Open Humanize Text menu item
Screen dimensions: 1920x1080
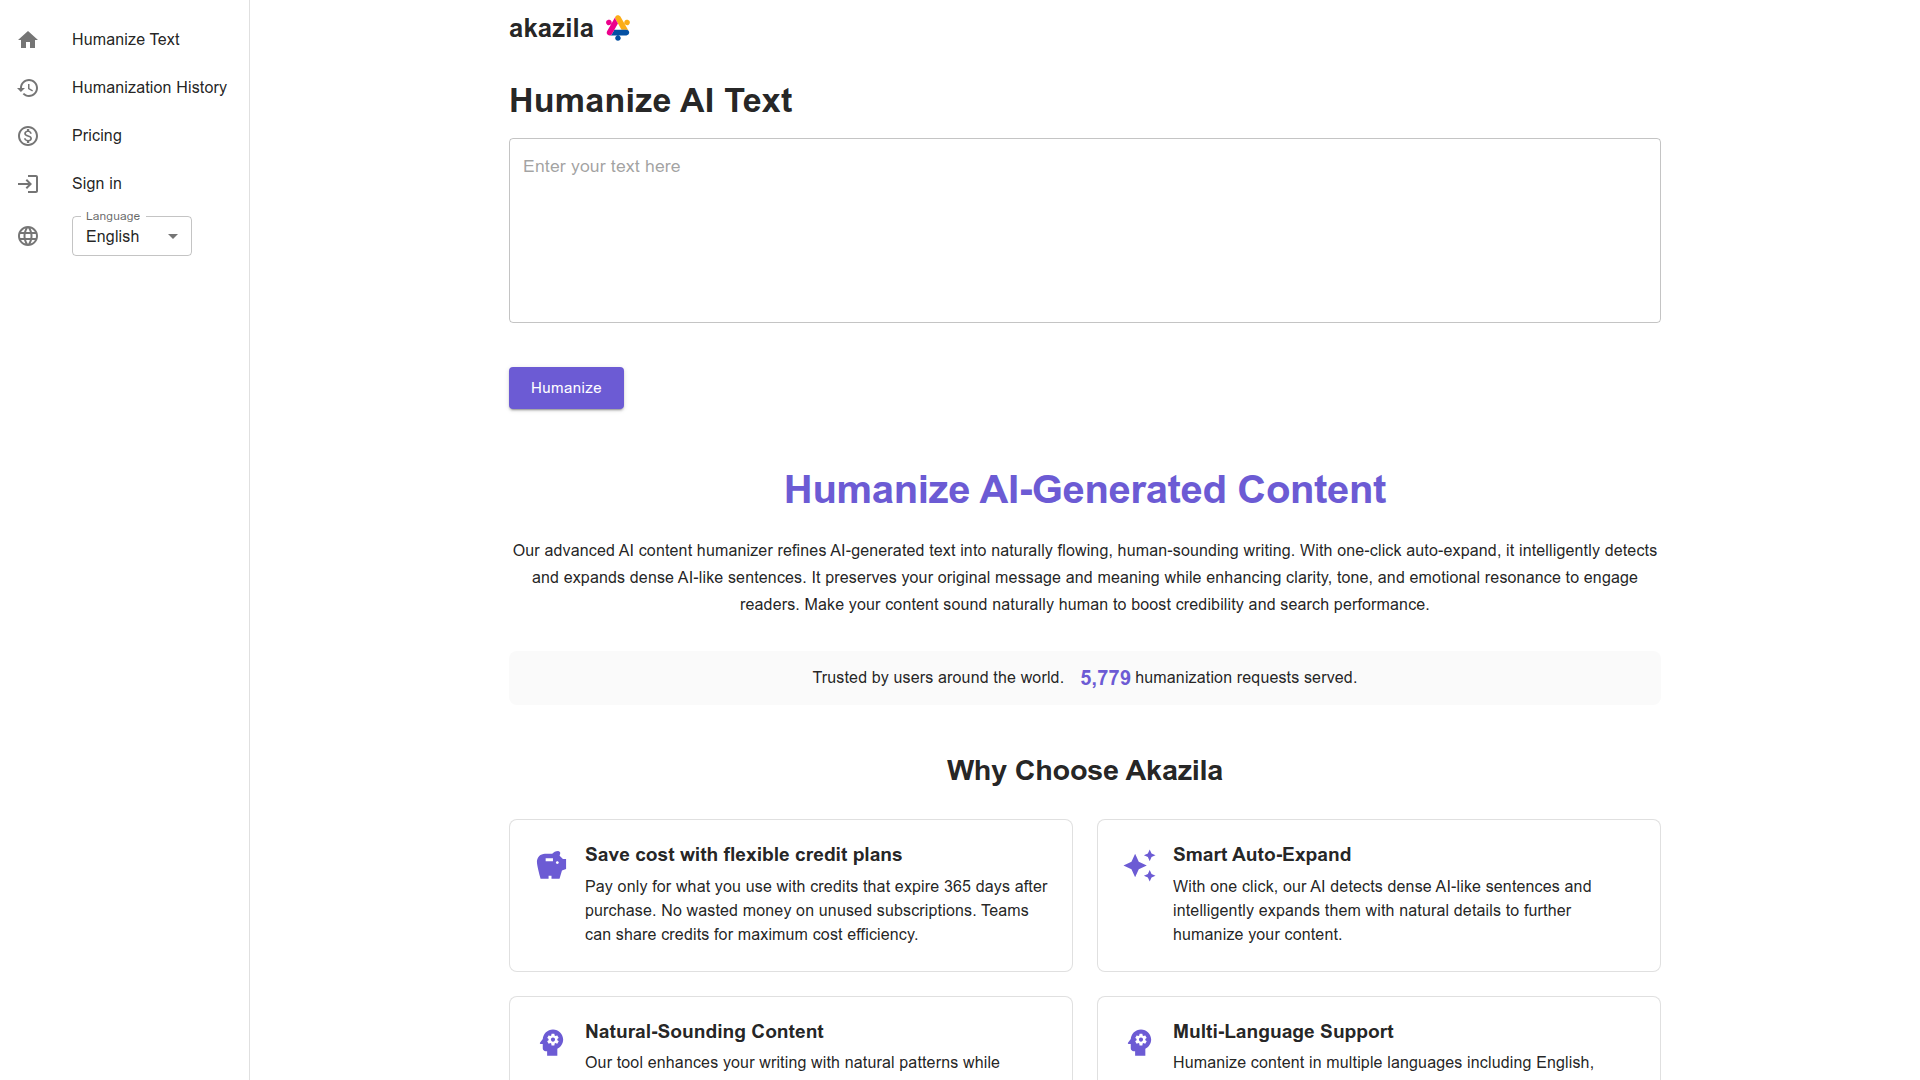(125, 40)
